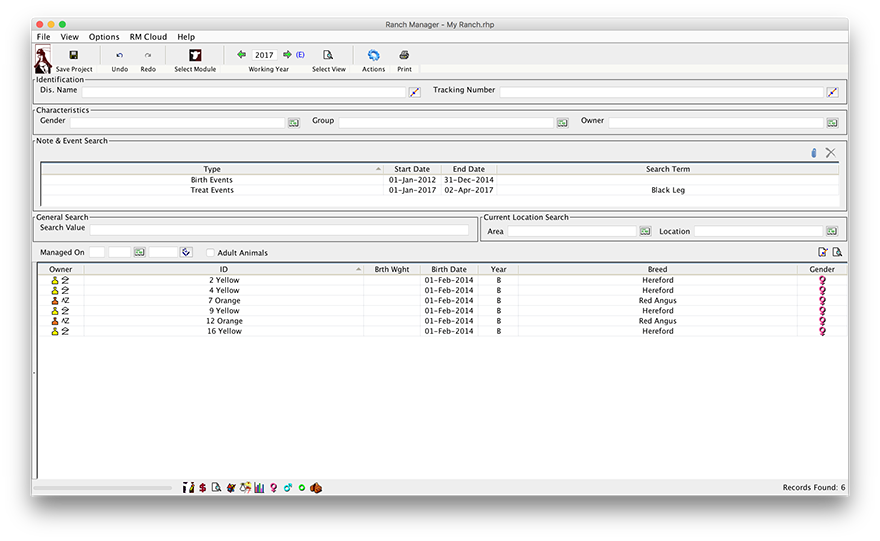Click the Actions toolbar icon

[x=373, y=55]
